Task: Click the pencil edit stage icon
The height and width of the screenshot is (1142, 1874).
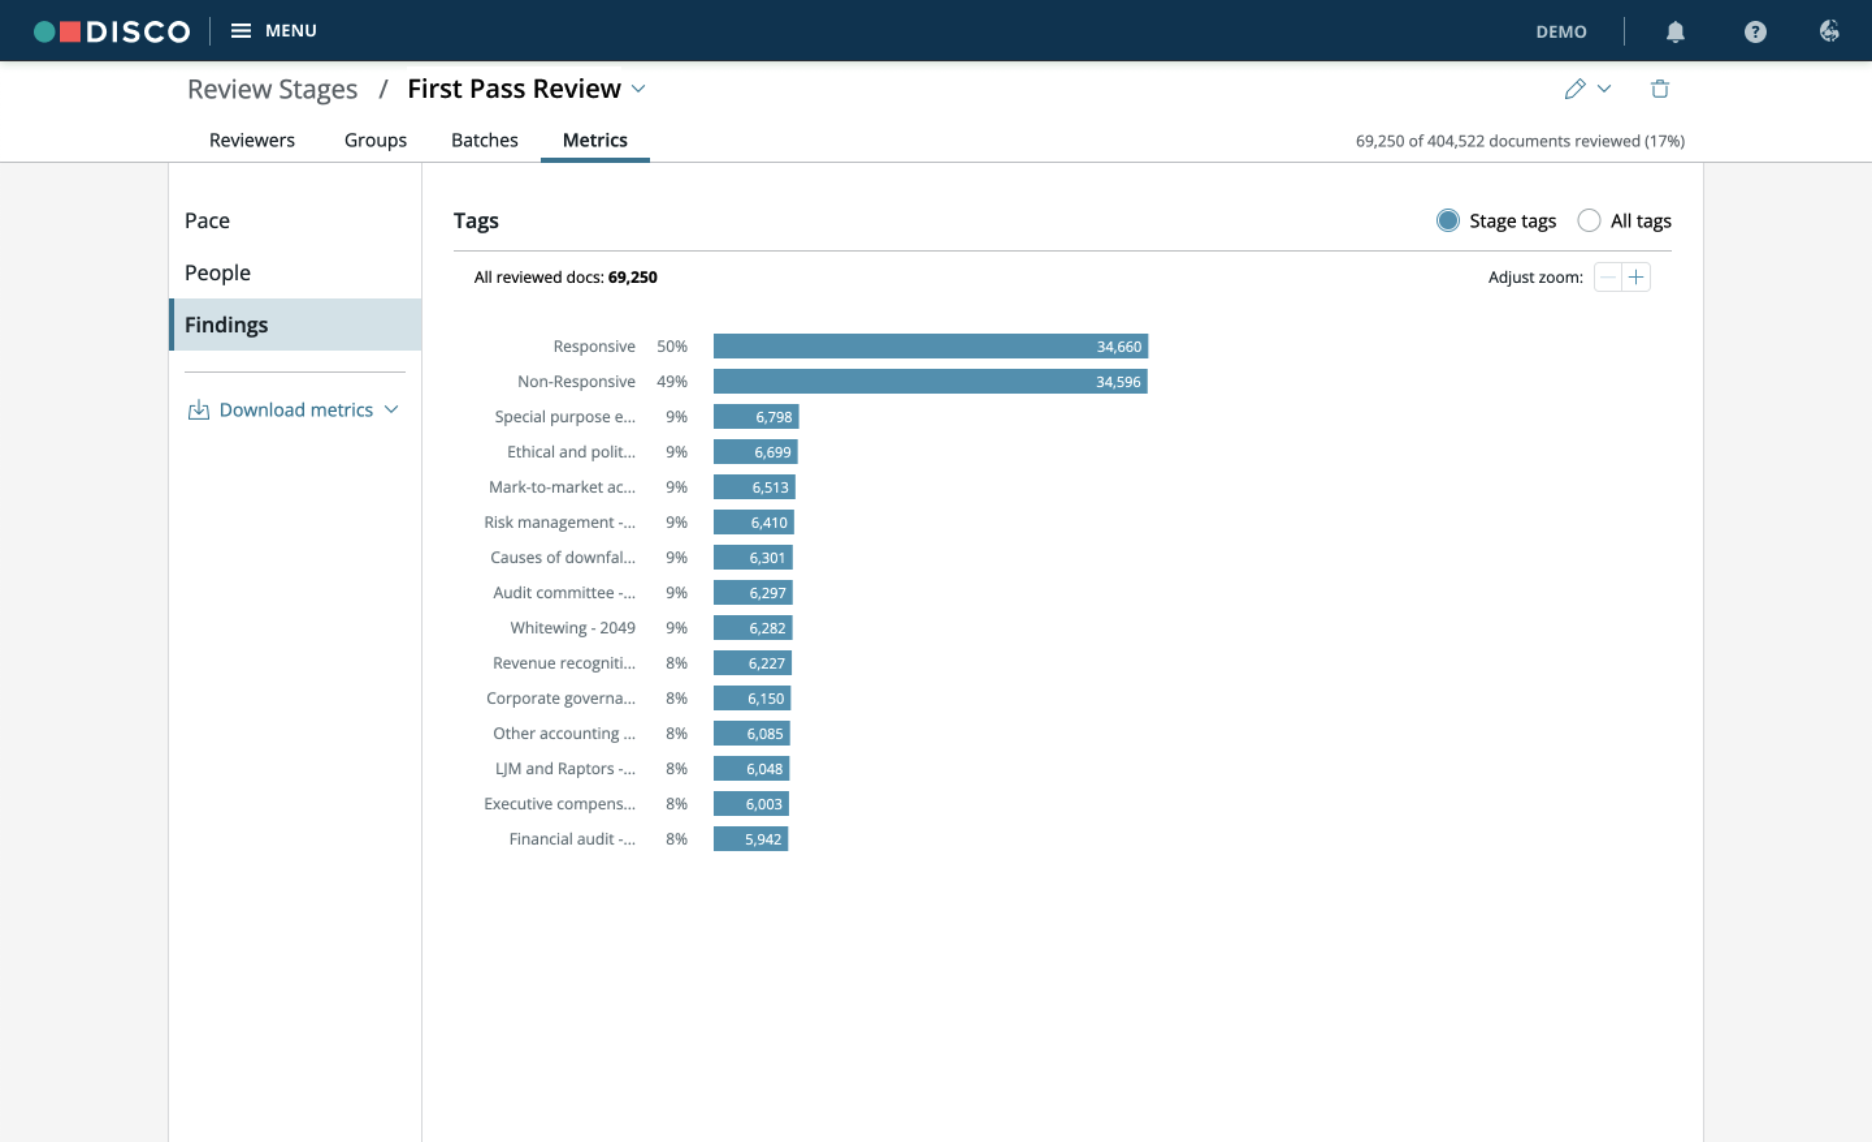Action: 1575,89
